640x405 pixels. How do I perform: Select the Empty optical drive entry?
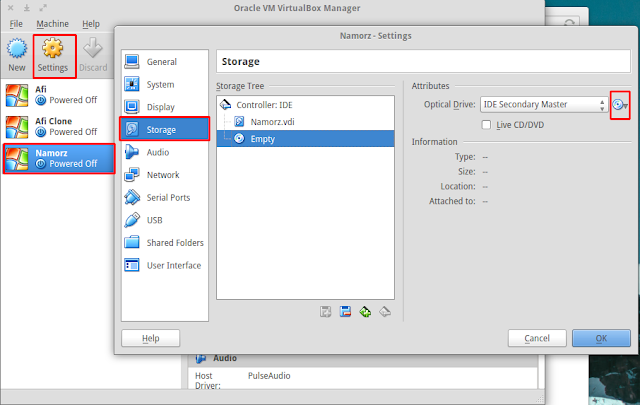(305, 139)
